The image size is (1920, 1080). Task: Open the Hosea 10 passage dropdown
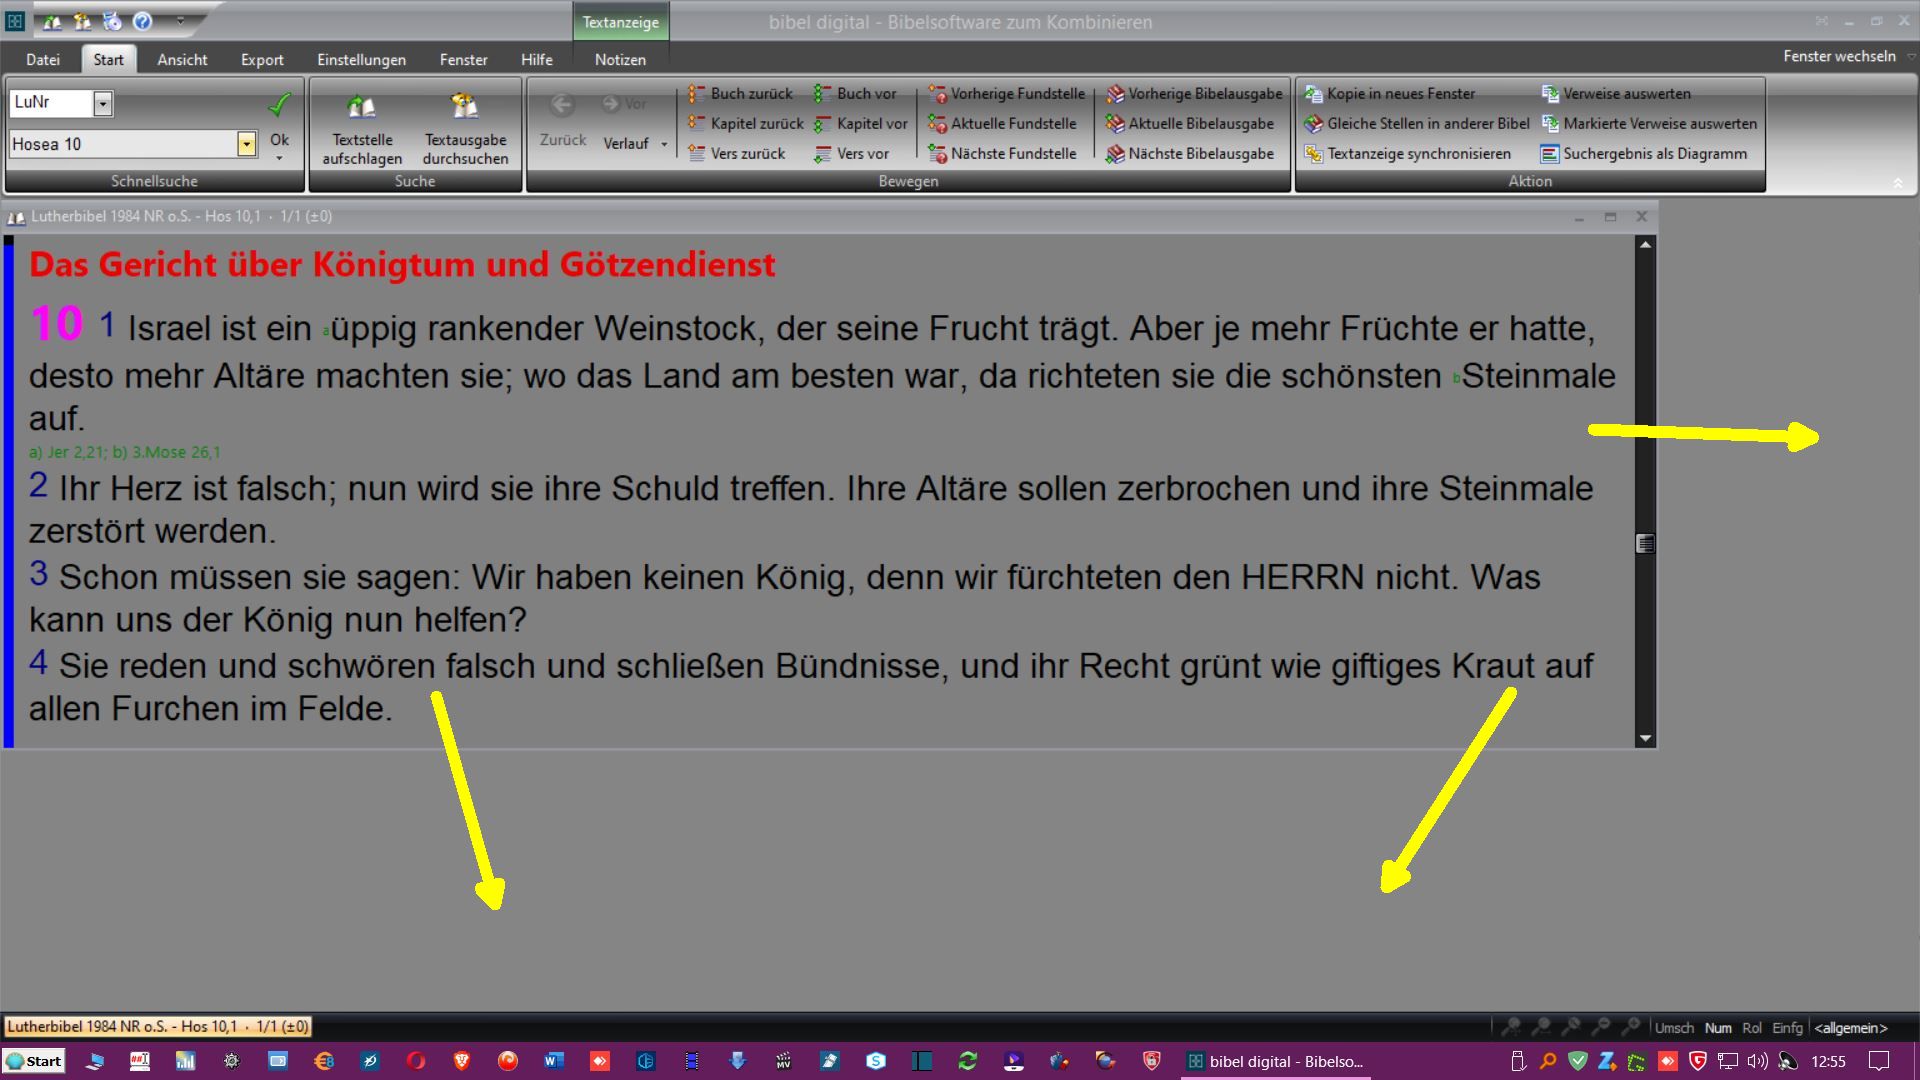point(246,144)
